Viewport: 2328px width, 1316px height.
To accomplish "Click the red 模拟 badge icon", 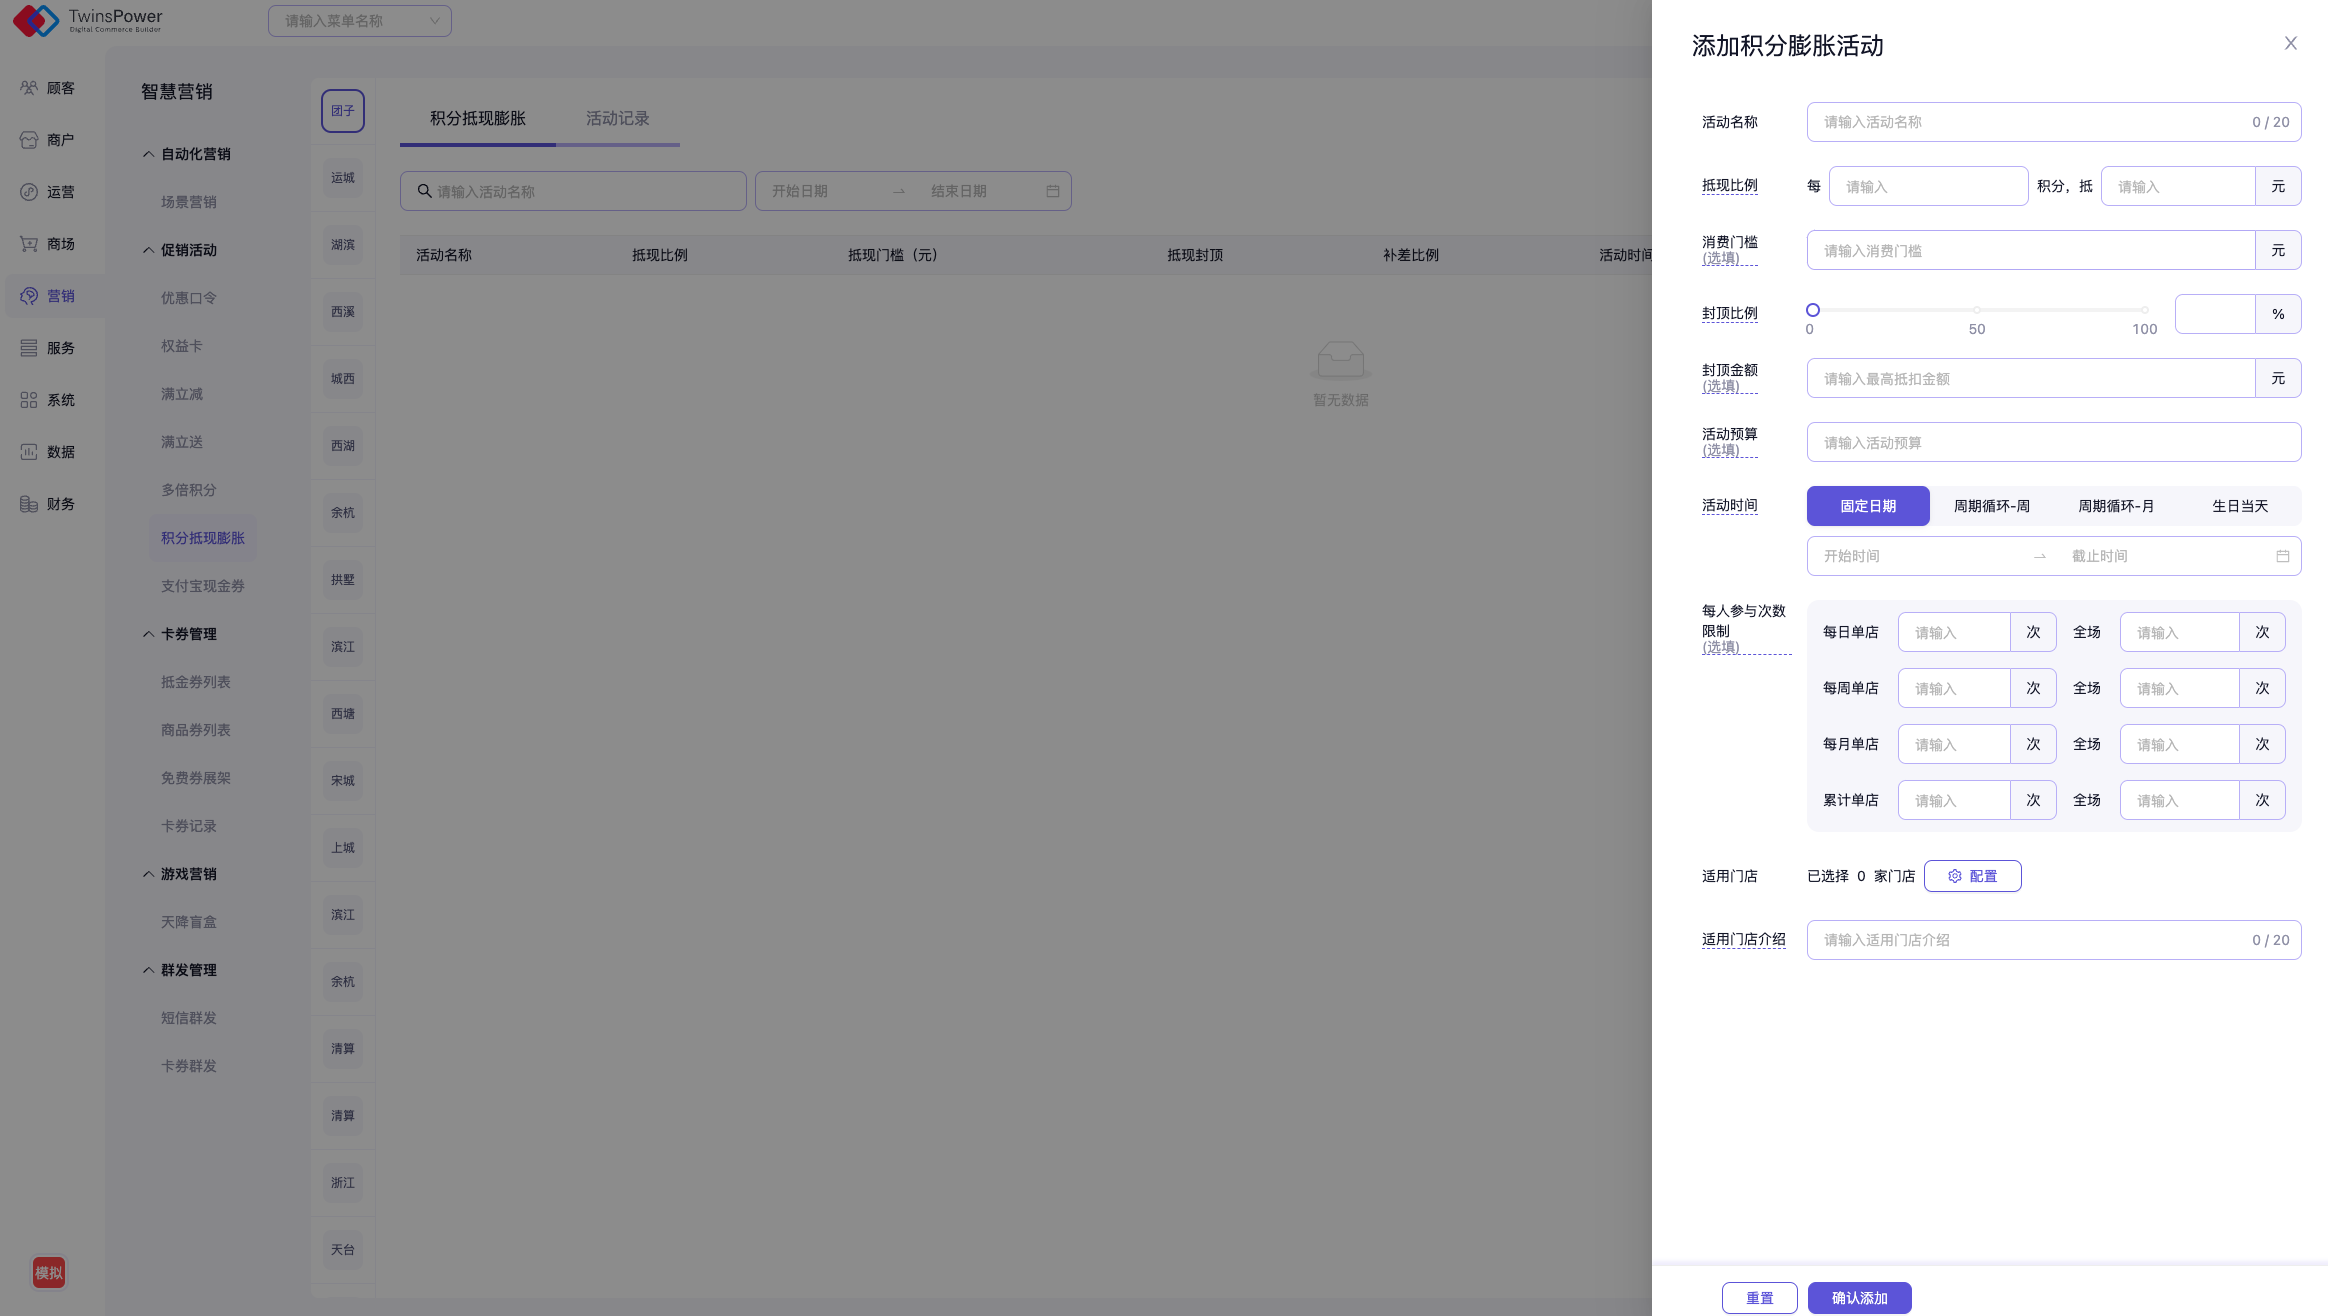I will click(x=48, y=1272).
